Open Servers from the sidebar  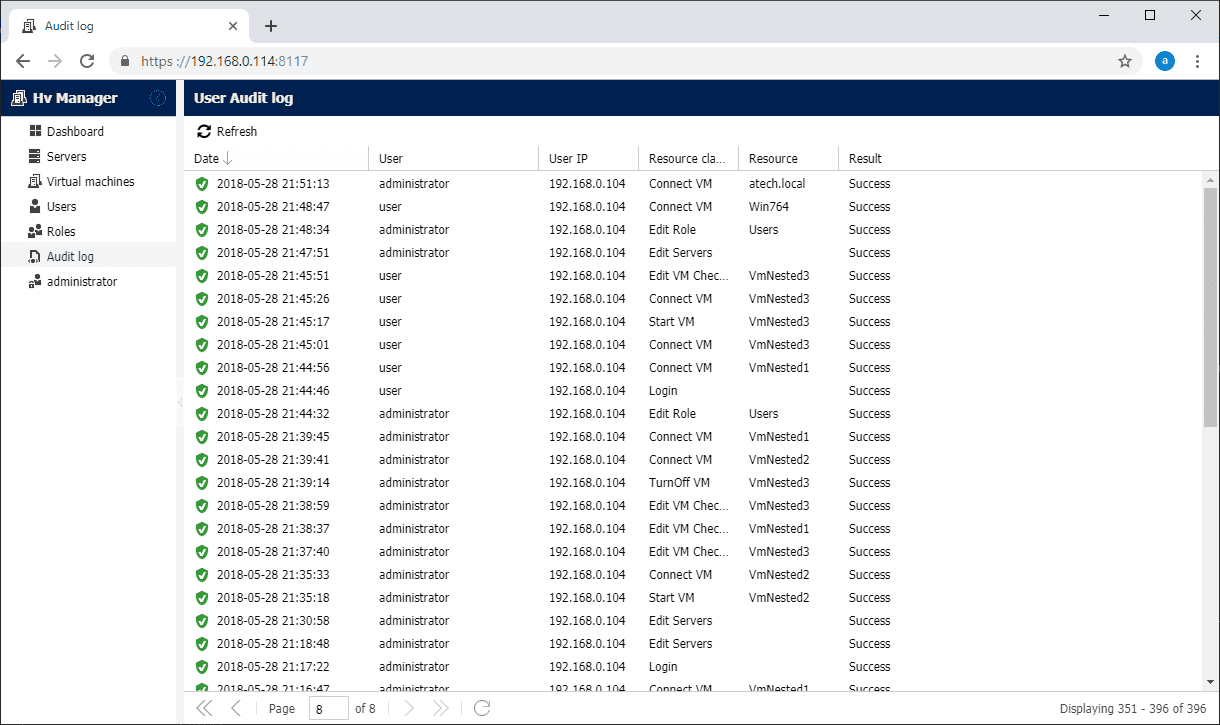click(x=66, y=157)
